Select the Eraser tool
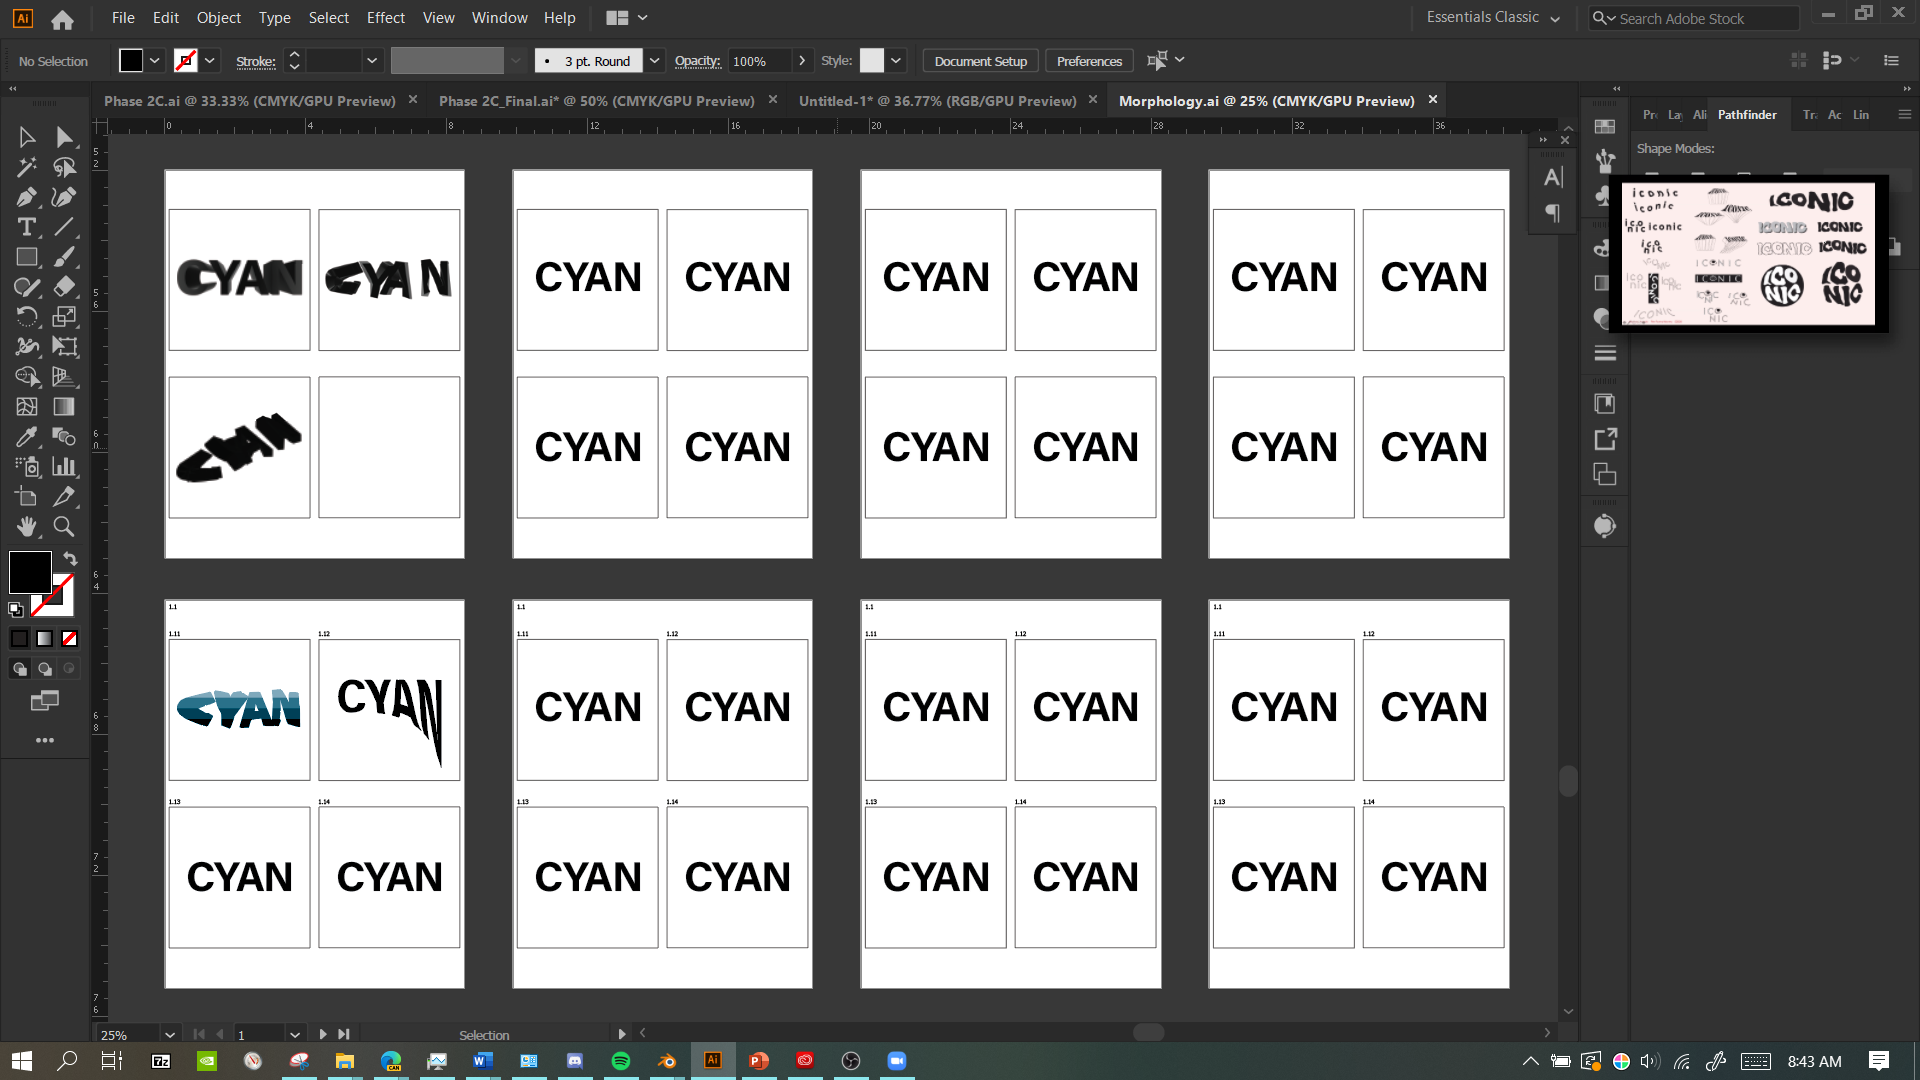Image resolution: width=1920 pixels, height=1080 pixels. [64, 287]
